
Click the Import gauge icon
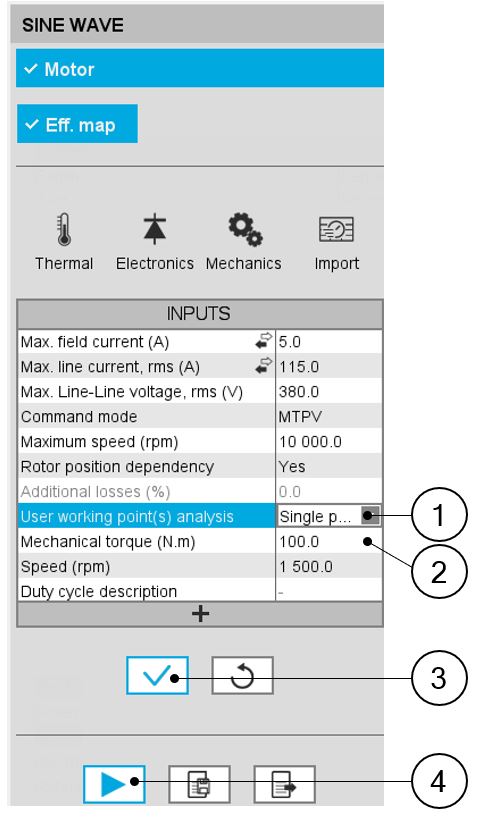point(336,229)
